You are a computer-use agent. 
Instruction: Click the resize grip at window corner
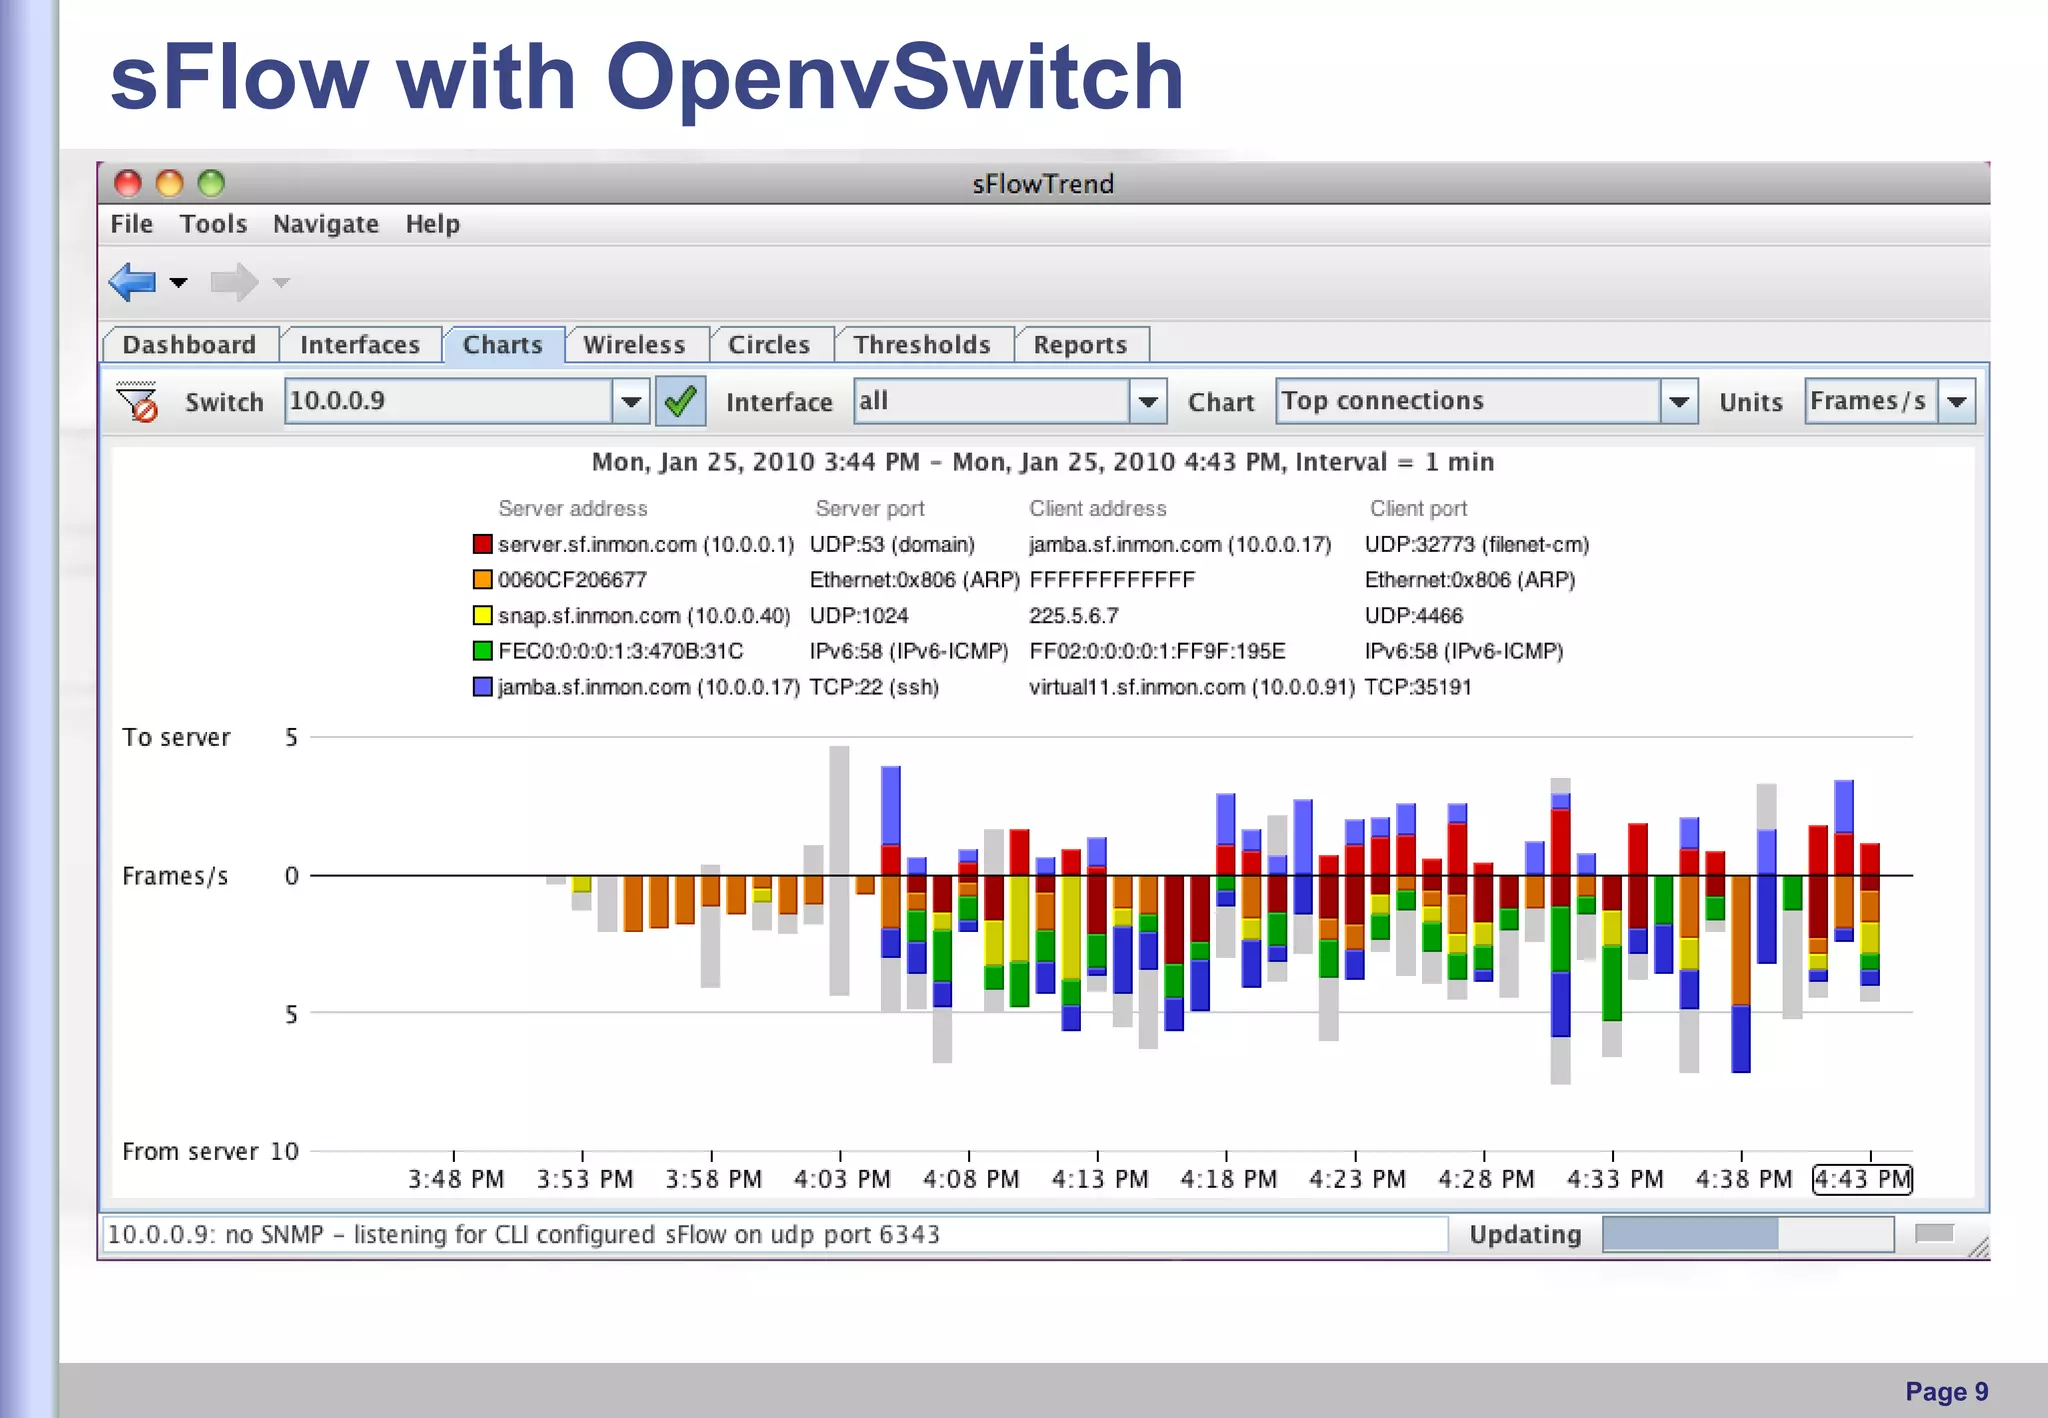(x=1978, y=1247)
